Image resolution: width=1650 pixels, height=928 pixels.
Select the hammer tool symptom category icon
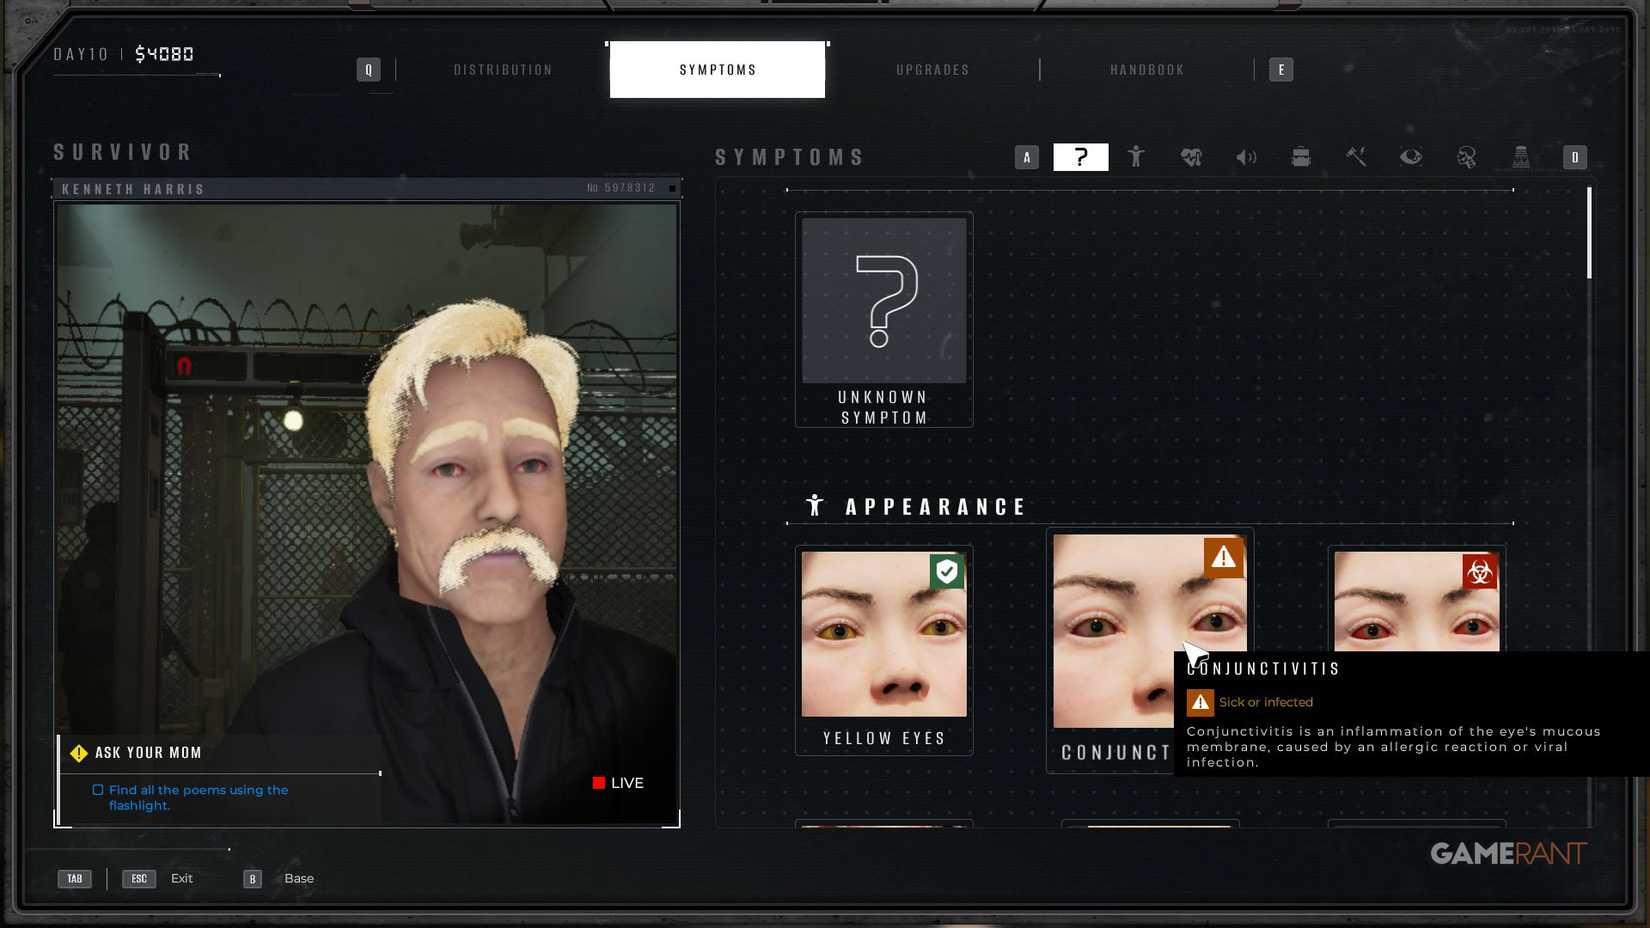tap(1356, 157)
